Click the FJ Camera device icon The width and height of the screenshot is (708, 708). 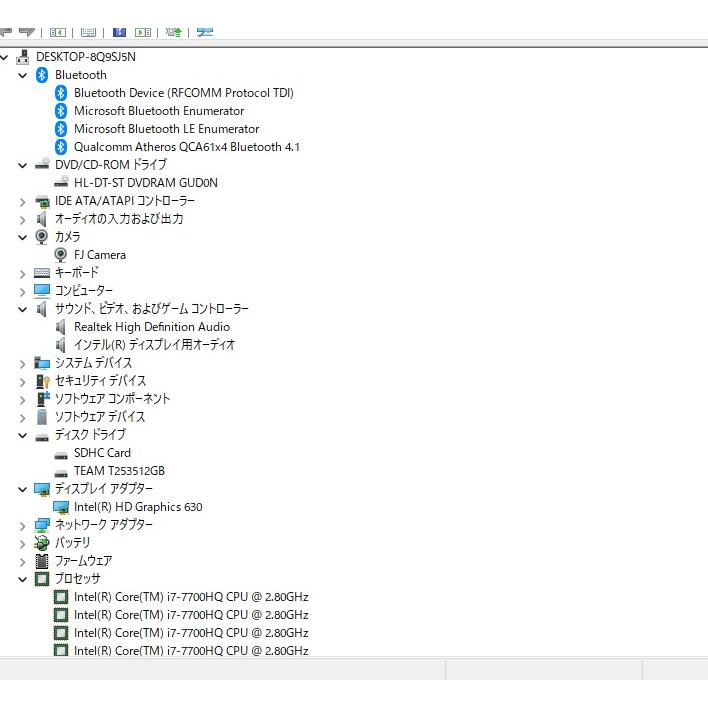click(61, 255)
